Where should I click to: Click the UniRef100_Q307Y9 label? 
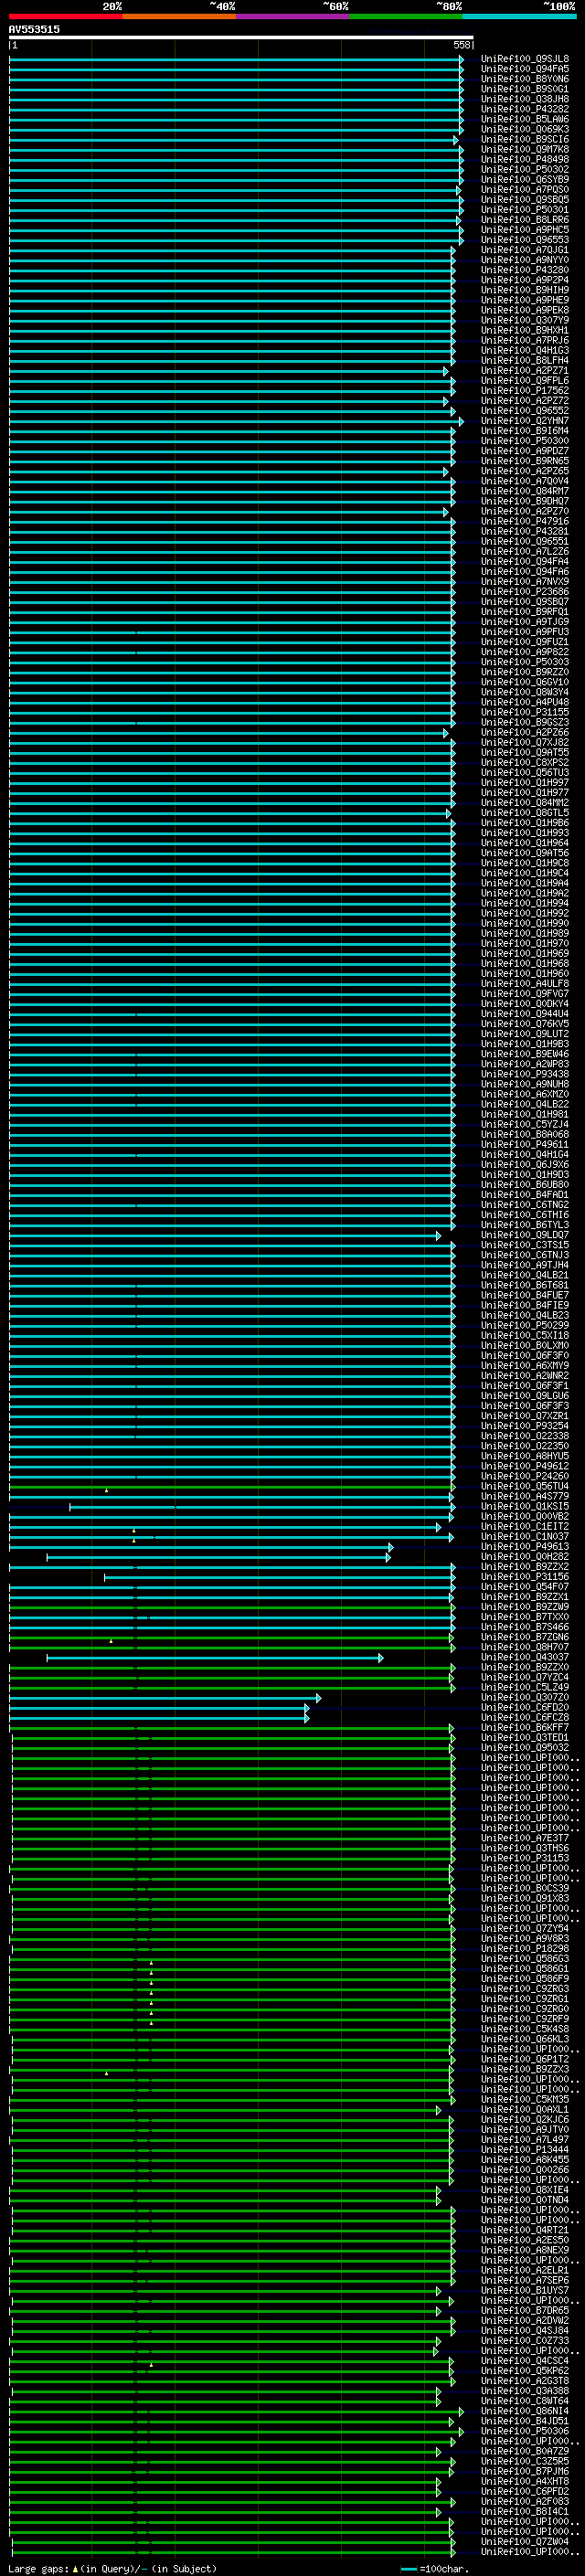[524, 320]
